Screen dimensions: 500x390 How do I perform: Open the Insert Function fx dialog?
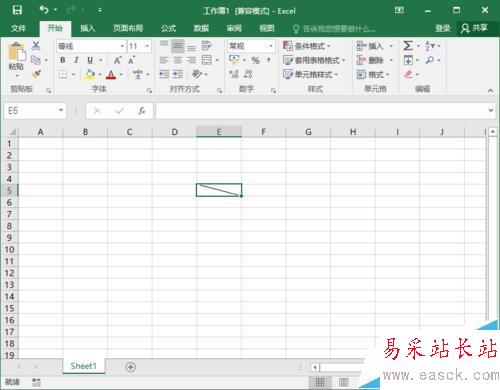pos(141,111)
